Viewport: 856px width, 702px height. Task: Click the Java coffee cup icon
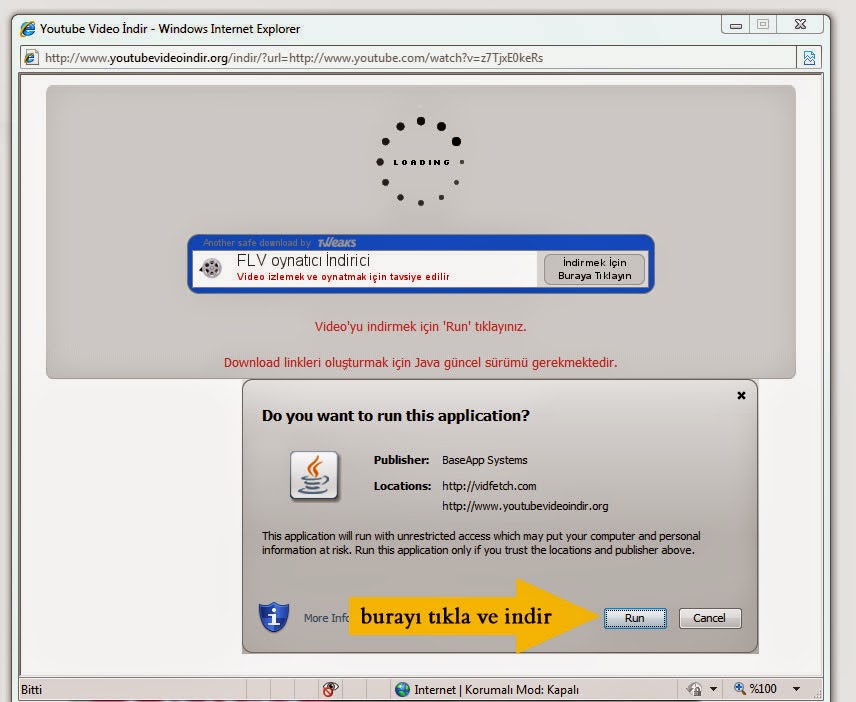tap(314, 475)
